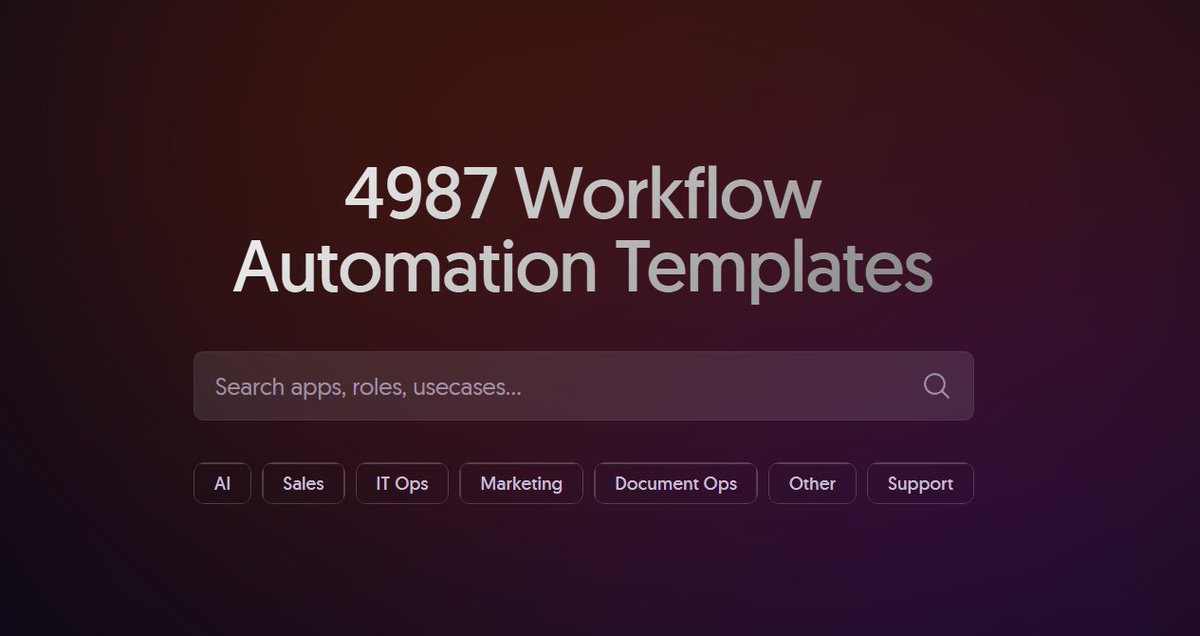This screenshot has width=1200, height=636.
Task: Pick the Document Ops category filter
Action: (676, 484)
